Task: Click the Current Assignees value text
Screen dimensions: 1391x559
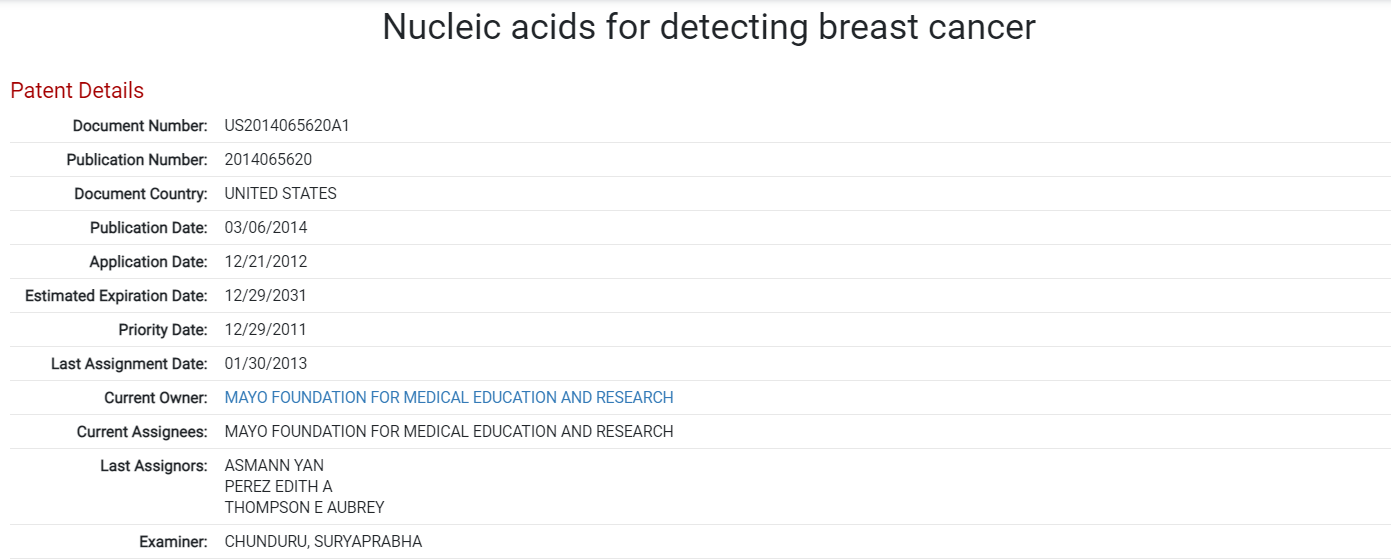Action: (449, 432)
